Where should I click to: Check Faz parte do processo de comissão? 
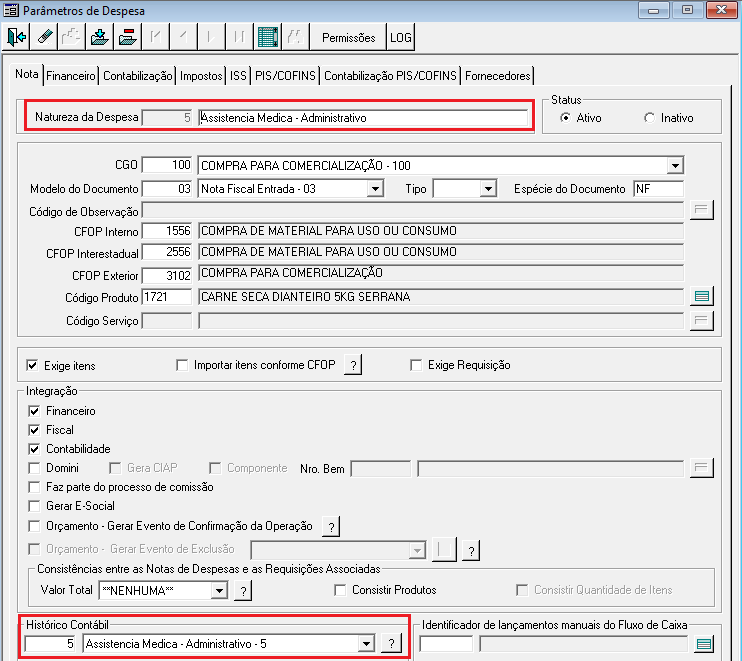[x=34, y=487]
